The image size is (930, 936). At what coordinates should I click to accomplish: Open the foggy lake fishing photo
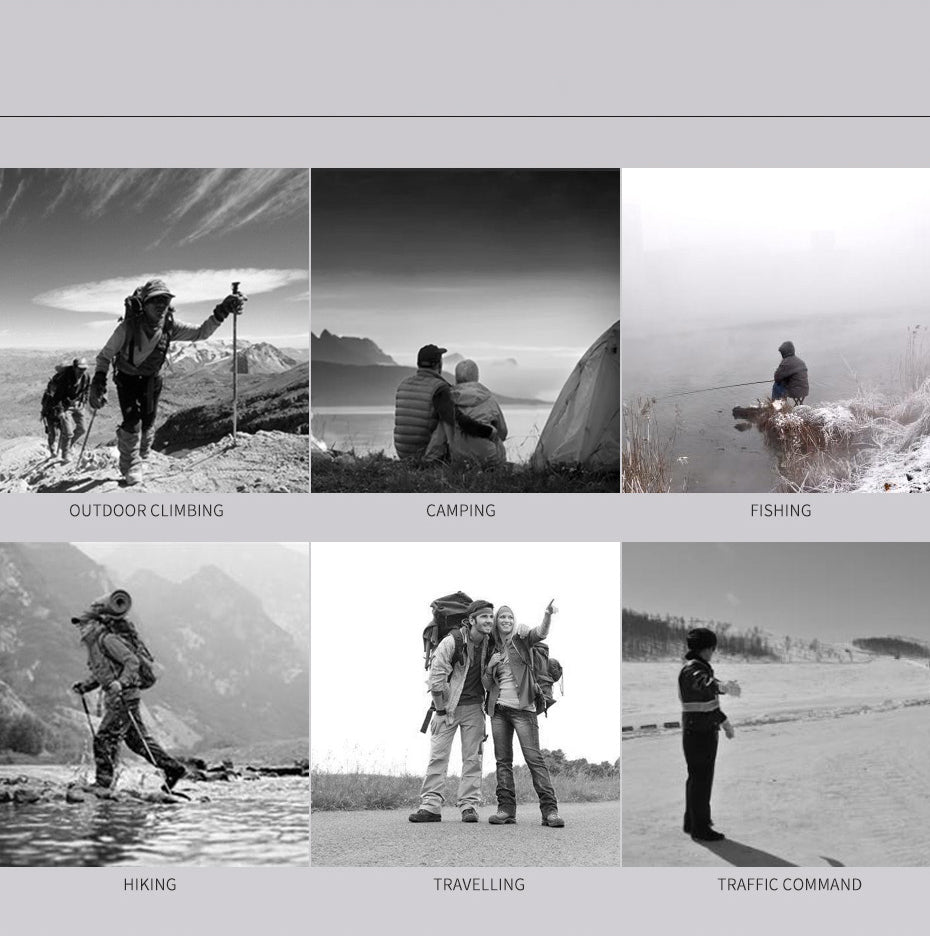tap(776, 330)
